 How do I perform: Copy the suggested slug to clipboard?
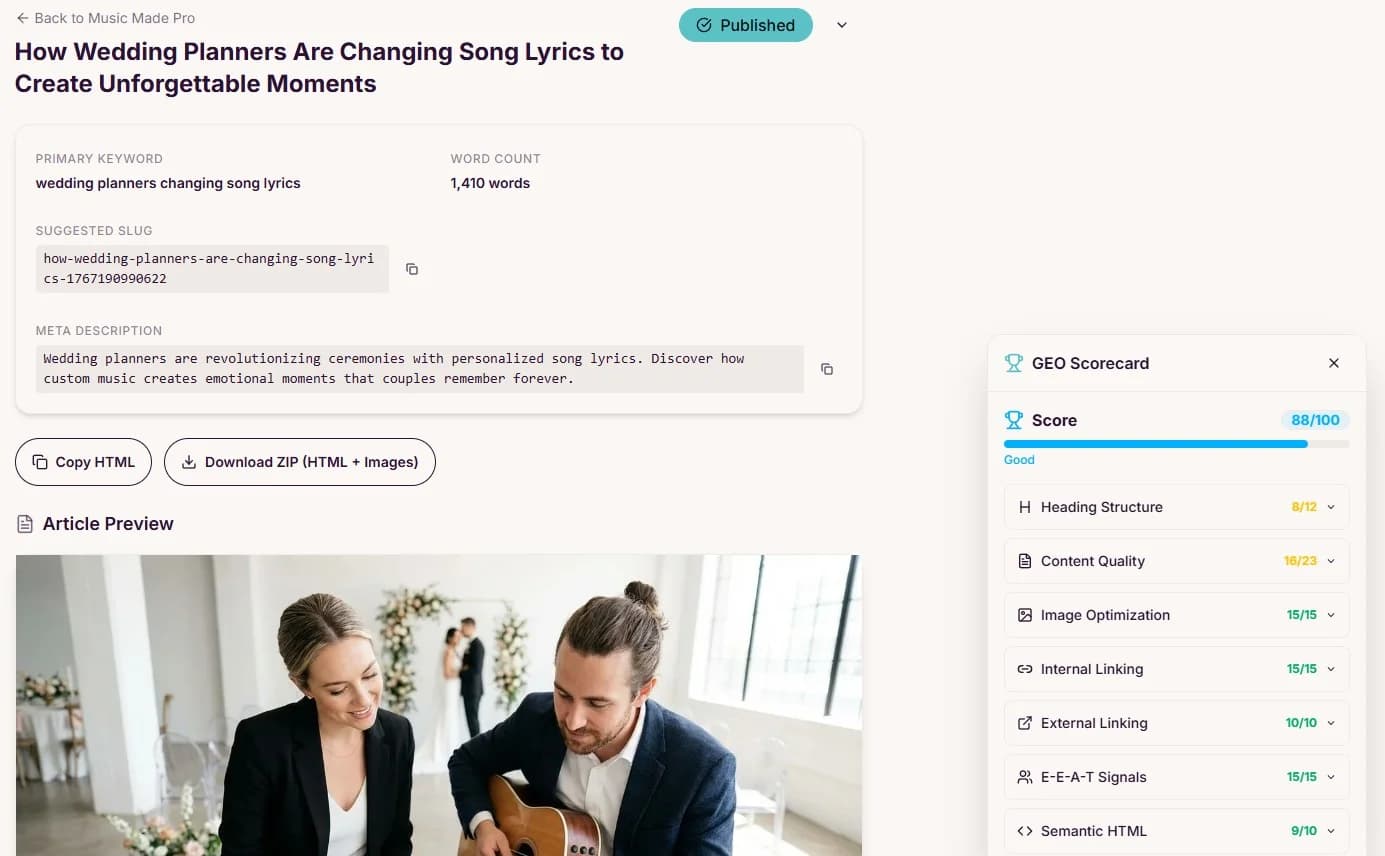(412, 269)
